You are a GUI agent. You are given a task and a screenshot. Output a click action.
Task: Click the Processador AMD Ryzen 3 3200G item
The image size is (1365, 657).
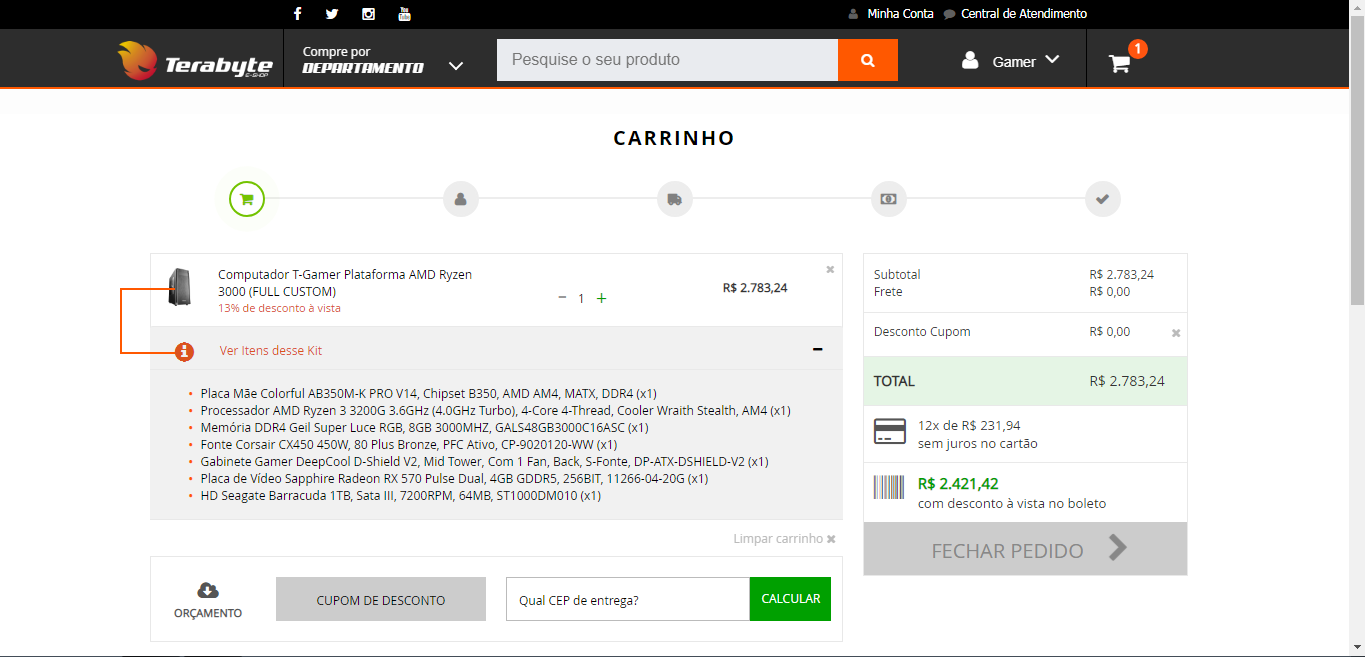tap(496, 411)
